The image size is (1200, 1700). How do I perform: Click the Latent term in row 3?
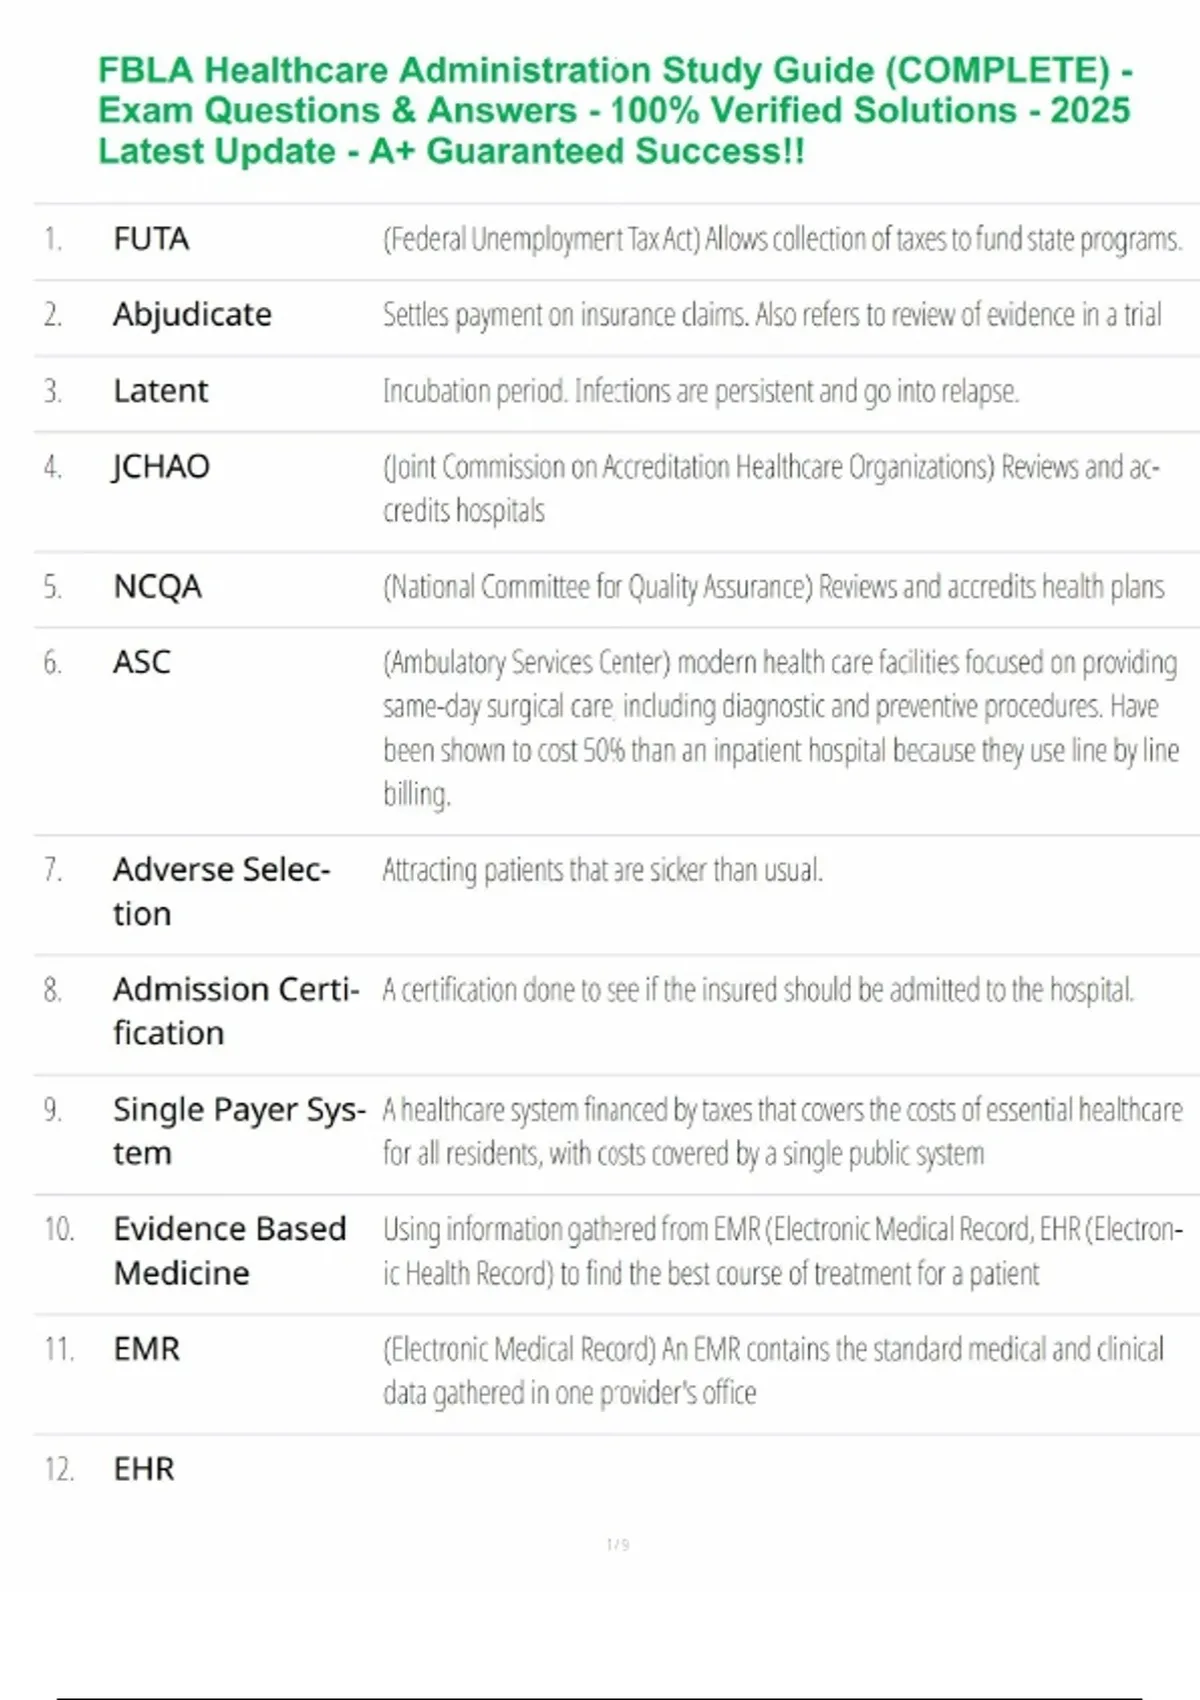coord(161,391)
